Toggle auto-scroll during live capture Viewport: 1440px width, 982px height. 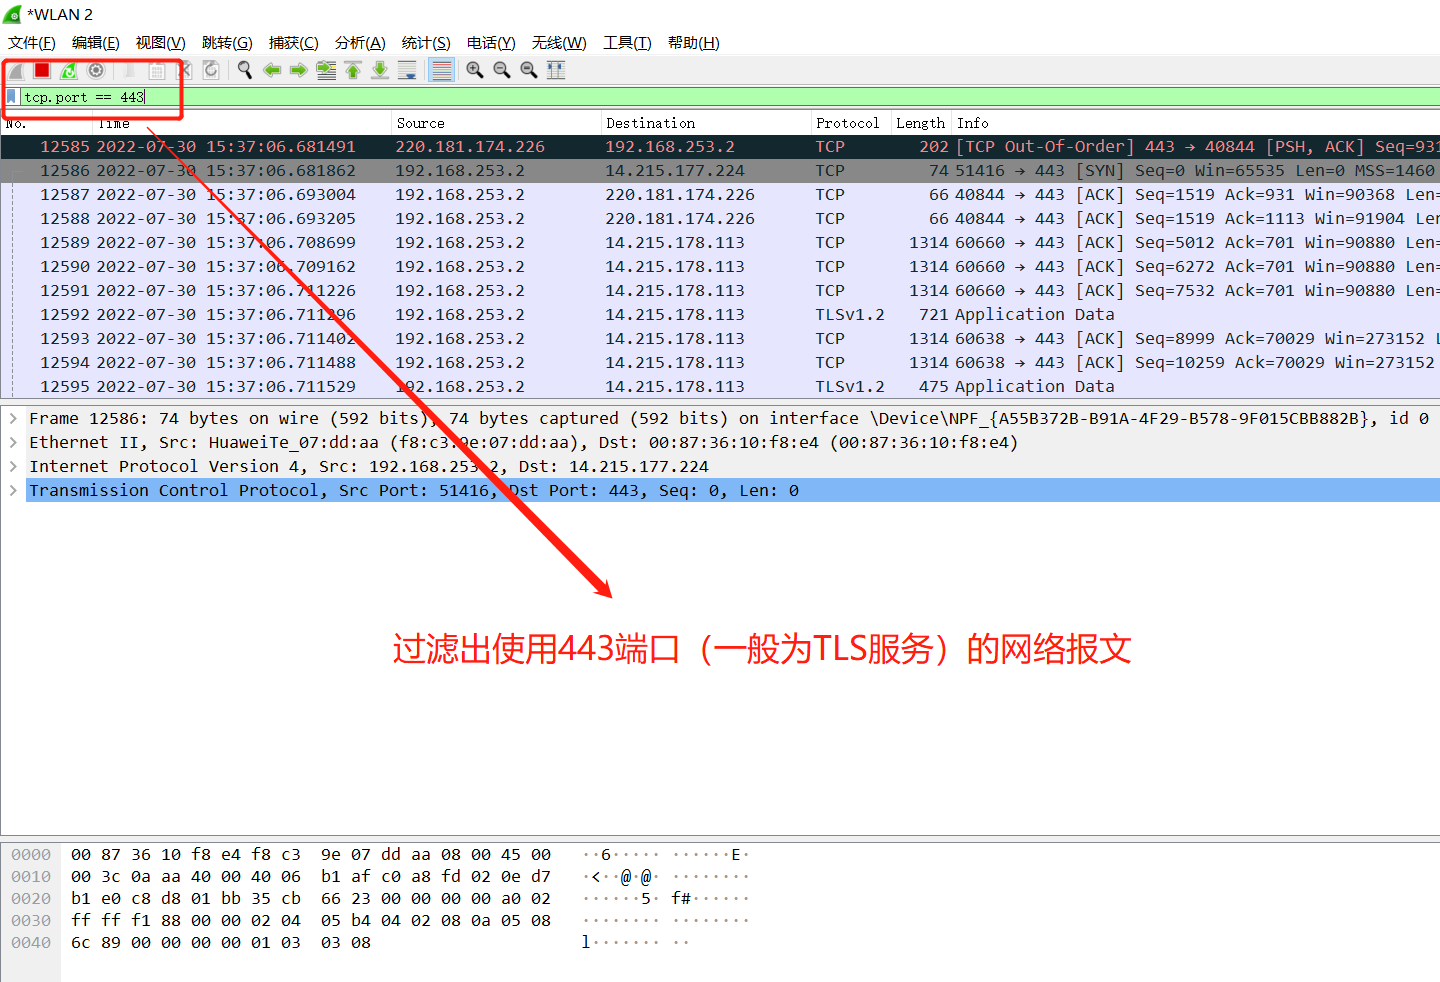click(x=407, y=70)
